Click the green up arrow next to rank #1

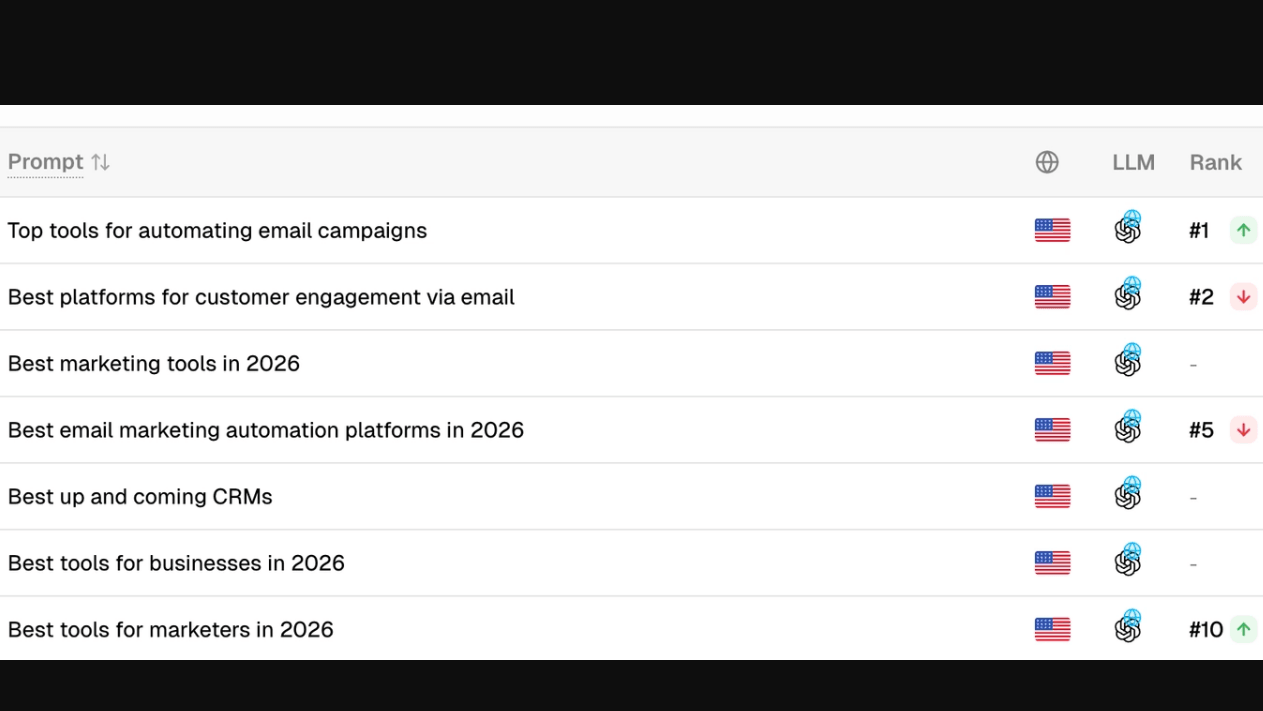click(1242, 229)
